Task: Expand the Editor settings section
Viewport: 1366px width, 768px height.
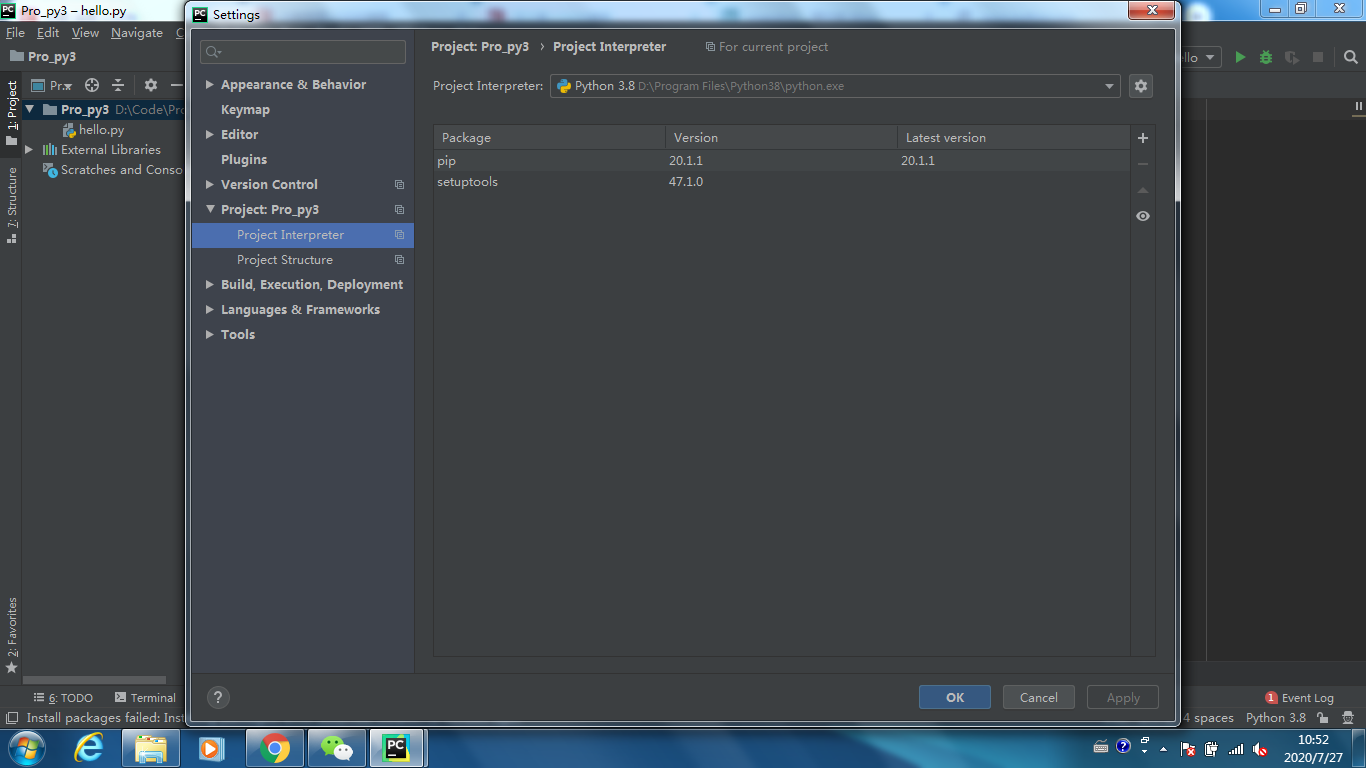Action: (210, 135)
